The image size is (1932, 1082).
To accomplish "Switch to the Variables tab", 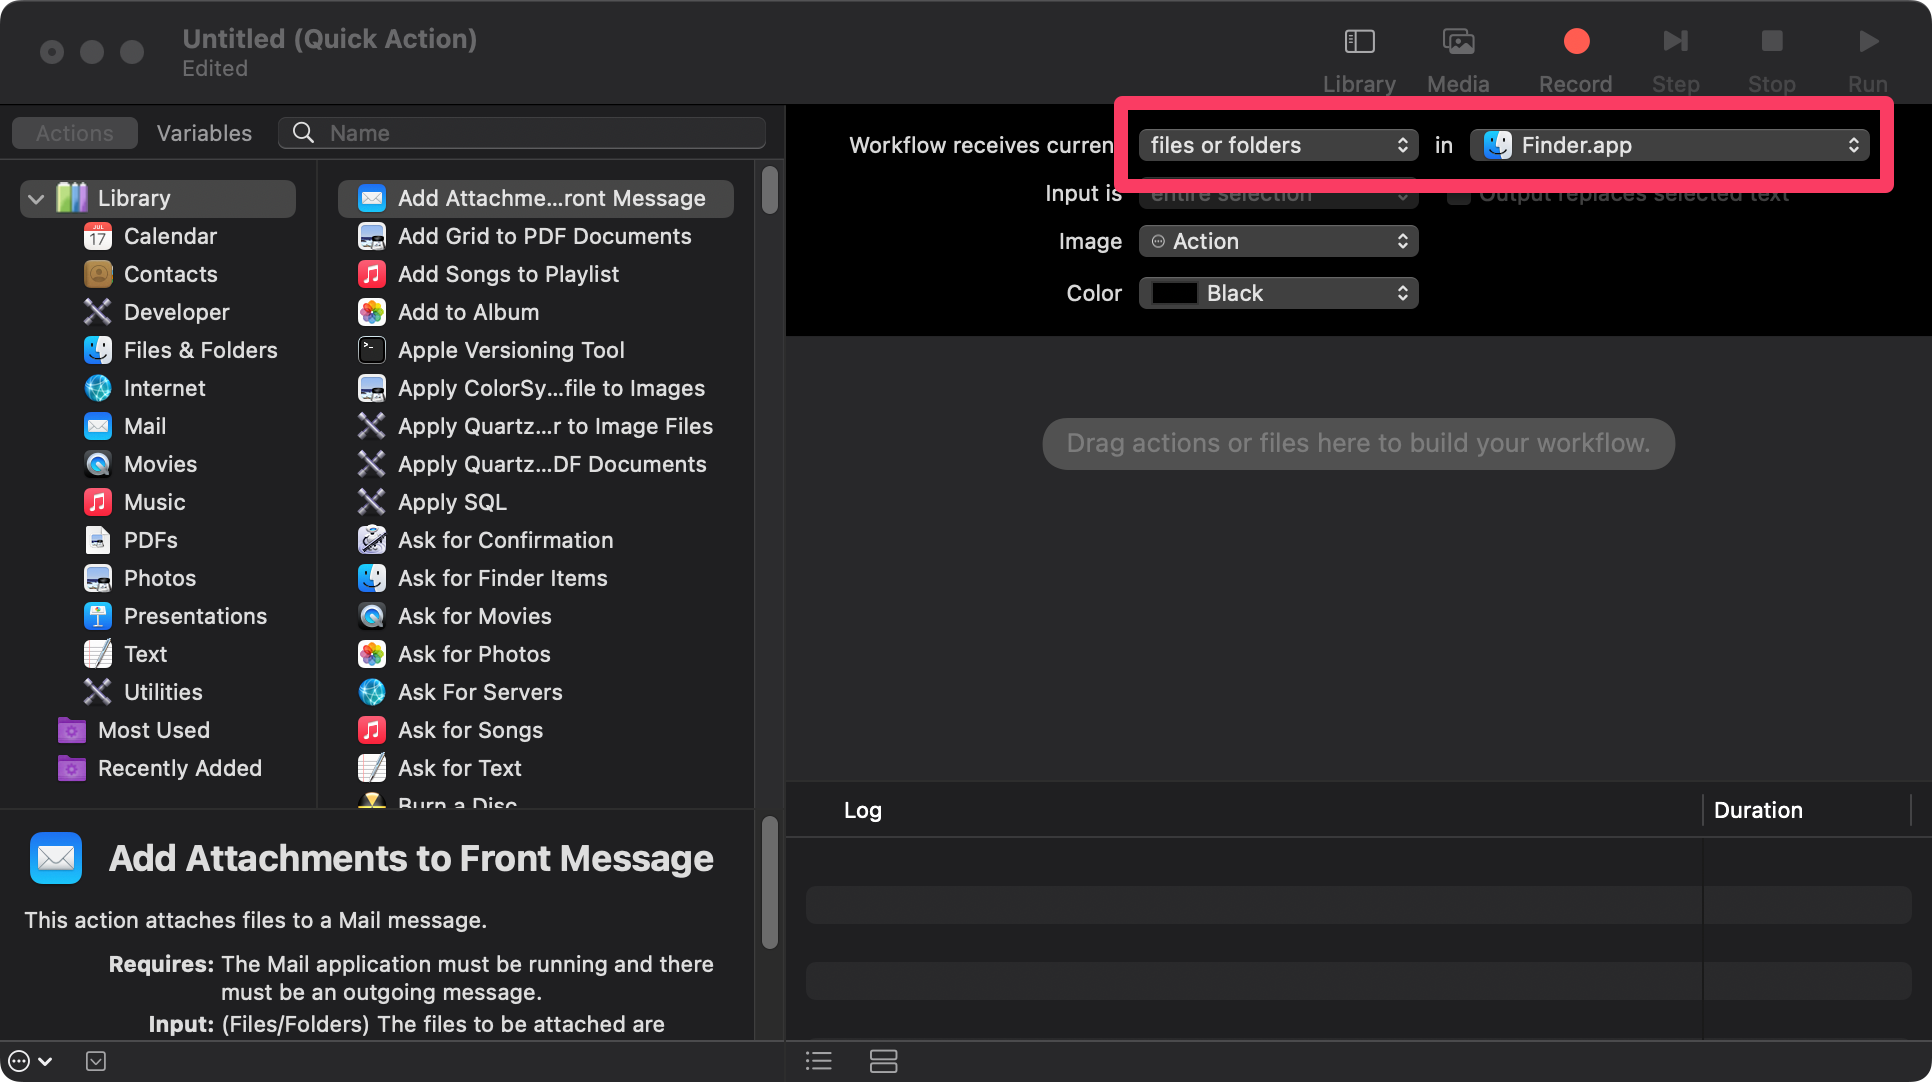I will click(x=203, y=133).
